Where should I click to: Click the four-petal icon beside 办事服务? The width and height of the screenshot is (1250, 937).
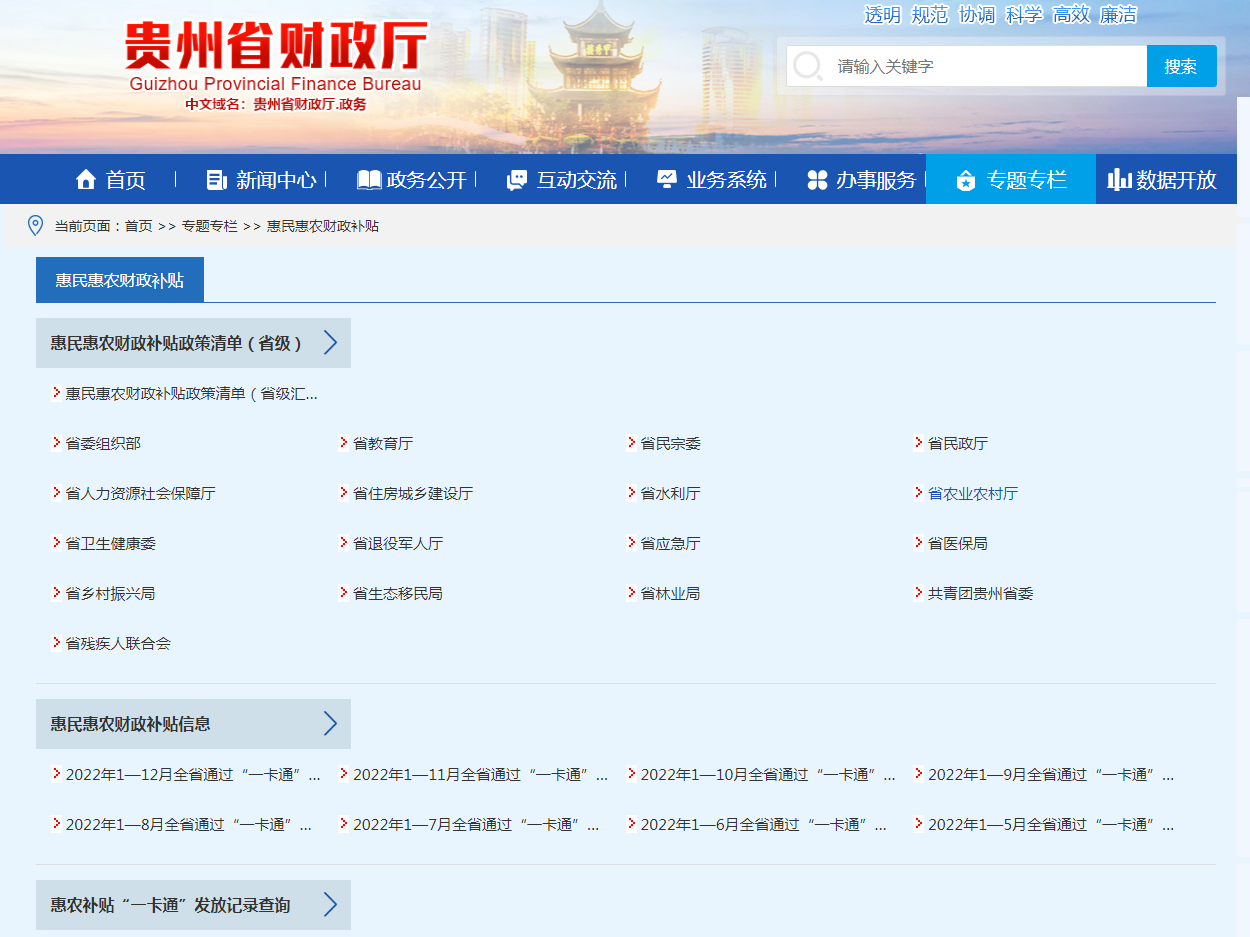click(818, 180)
